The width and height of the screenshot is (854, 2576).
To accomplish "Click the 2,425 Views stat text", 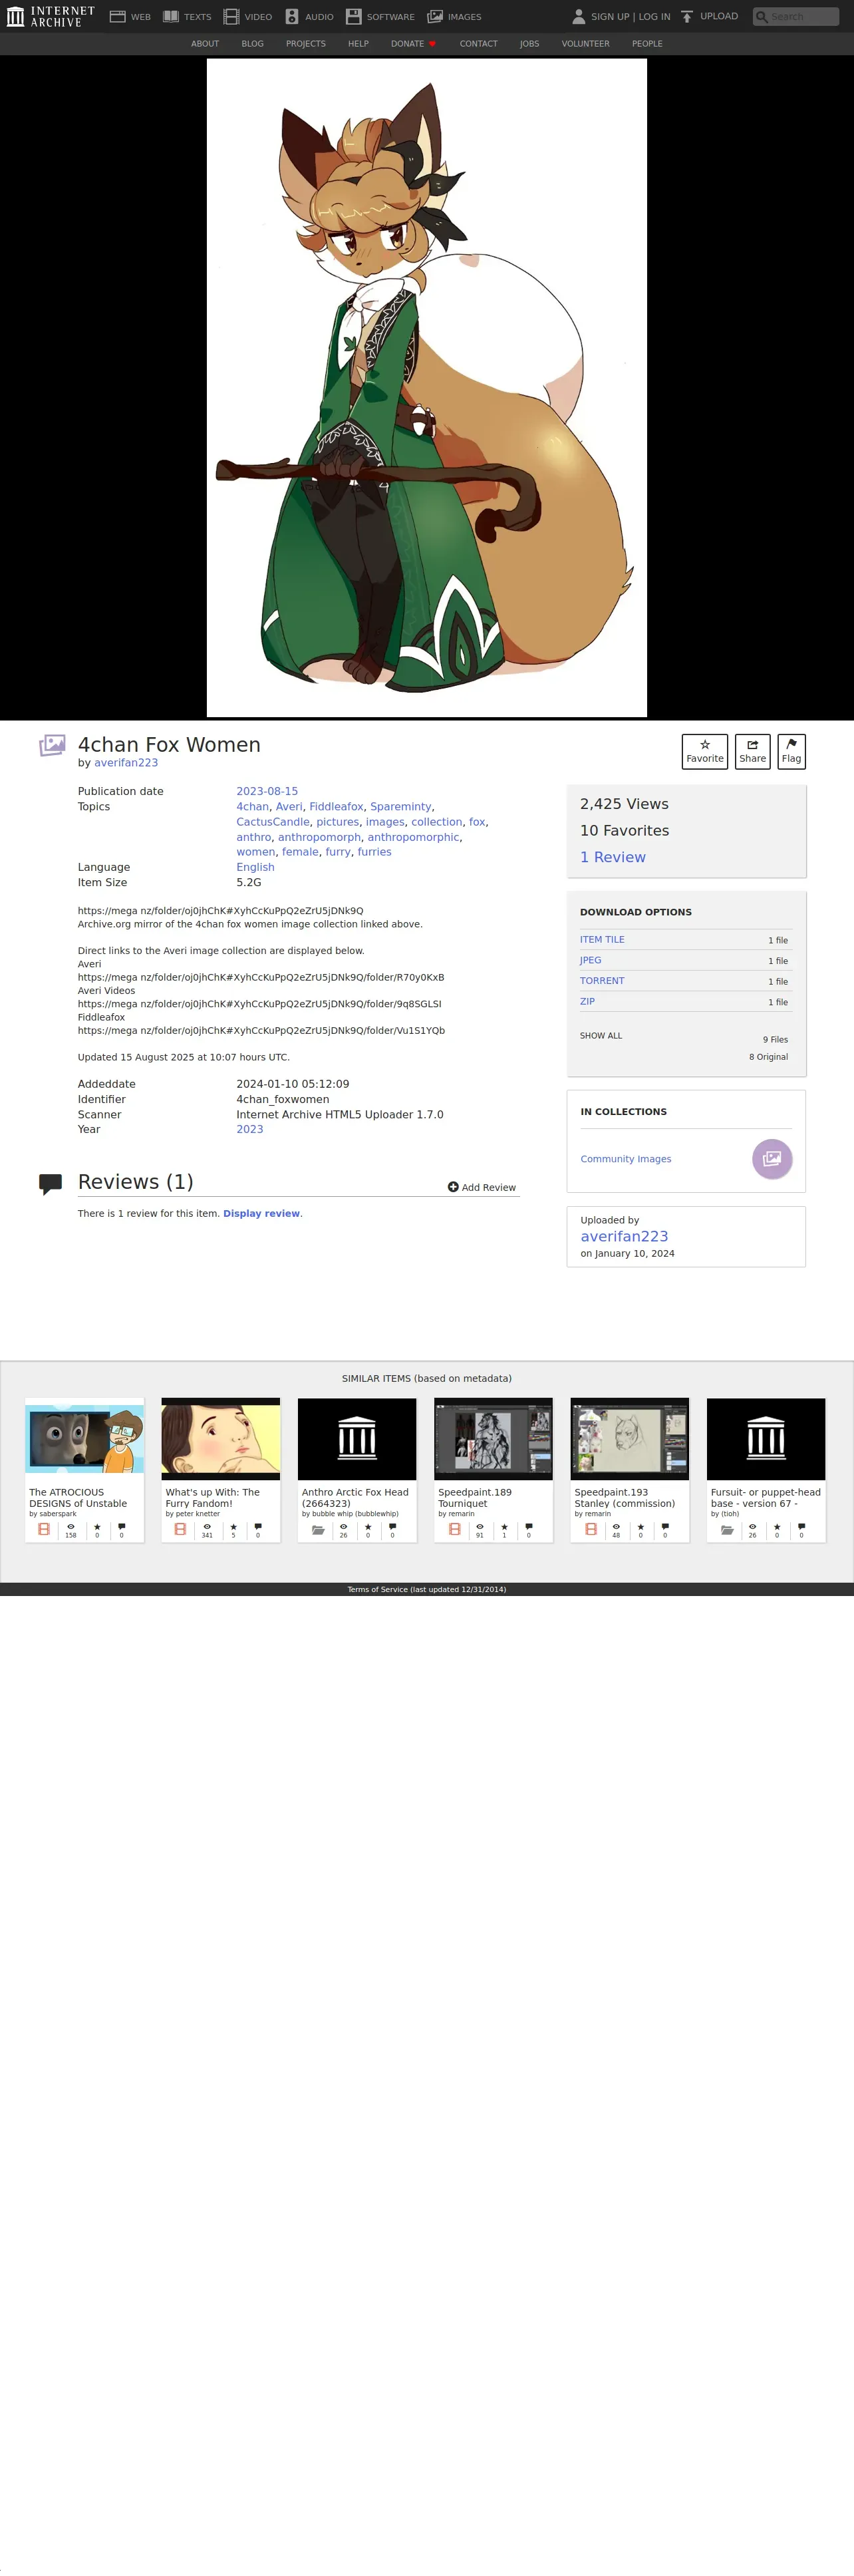I will (624, 805).
